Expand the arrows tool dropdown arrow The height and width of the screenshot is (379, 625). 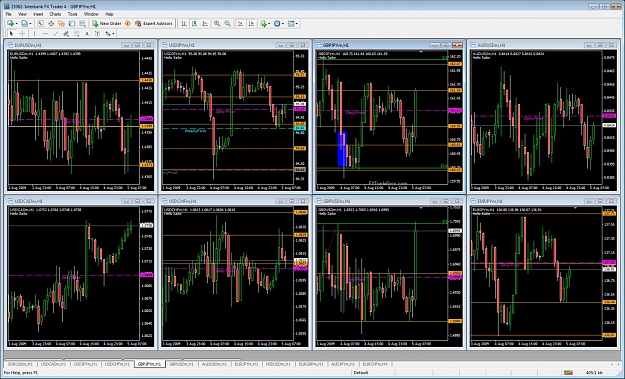coord(113,33)
